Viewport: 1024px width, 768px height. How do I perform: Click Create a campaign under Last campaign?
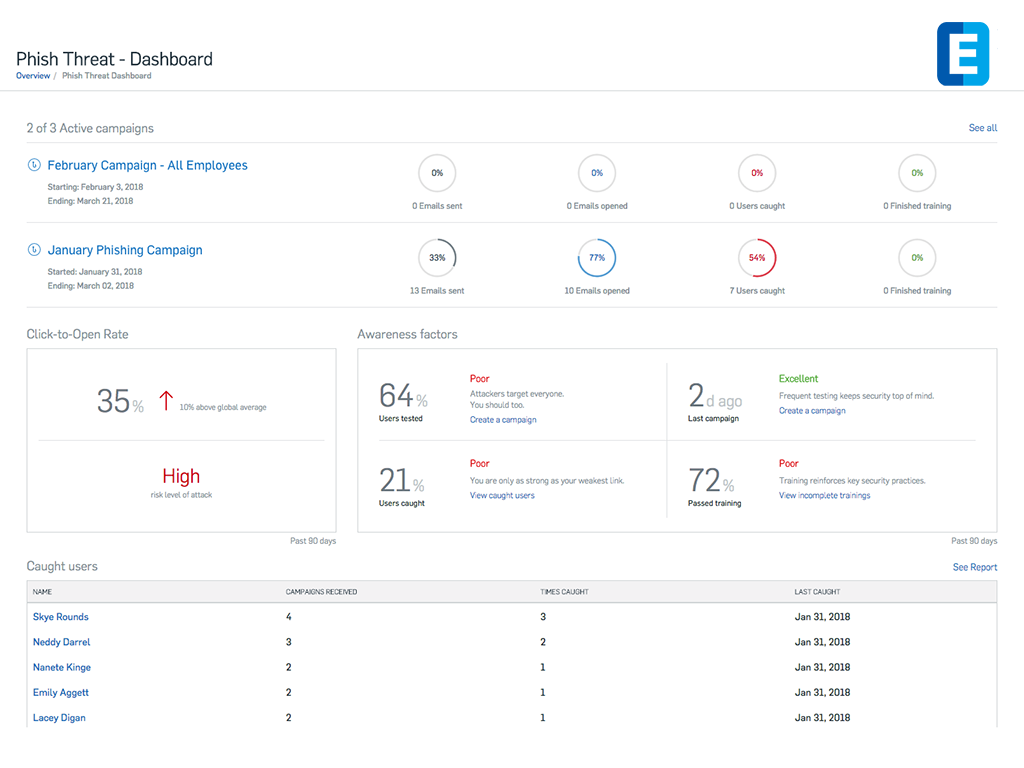812,411
